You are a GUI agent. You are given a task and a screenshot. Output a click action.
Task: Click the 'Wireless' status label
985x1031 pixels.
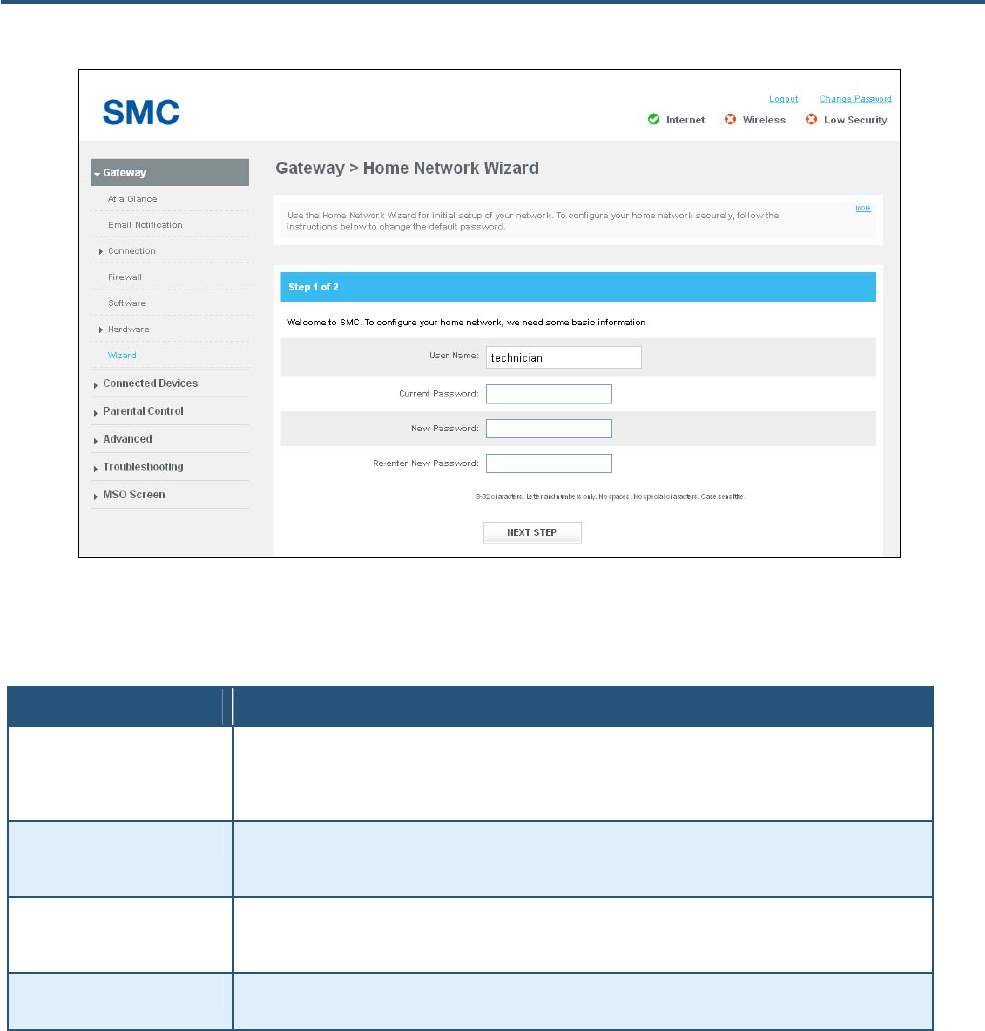point(764,120)
